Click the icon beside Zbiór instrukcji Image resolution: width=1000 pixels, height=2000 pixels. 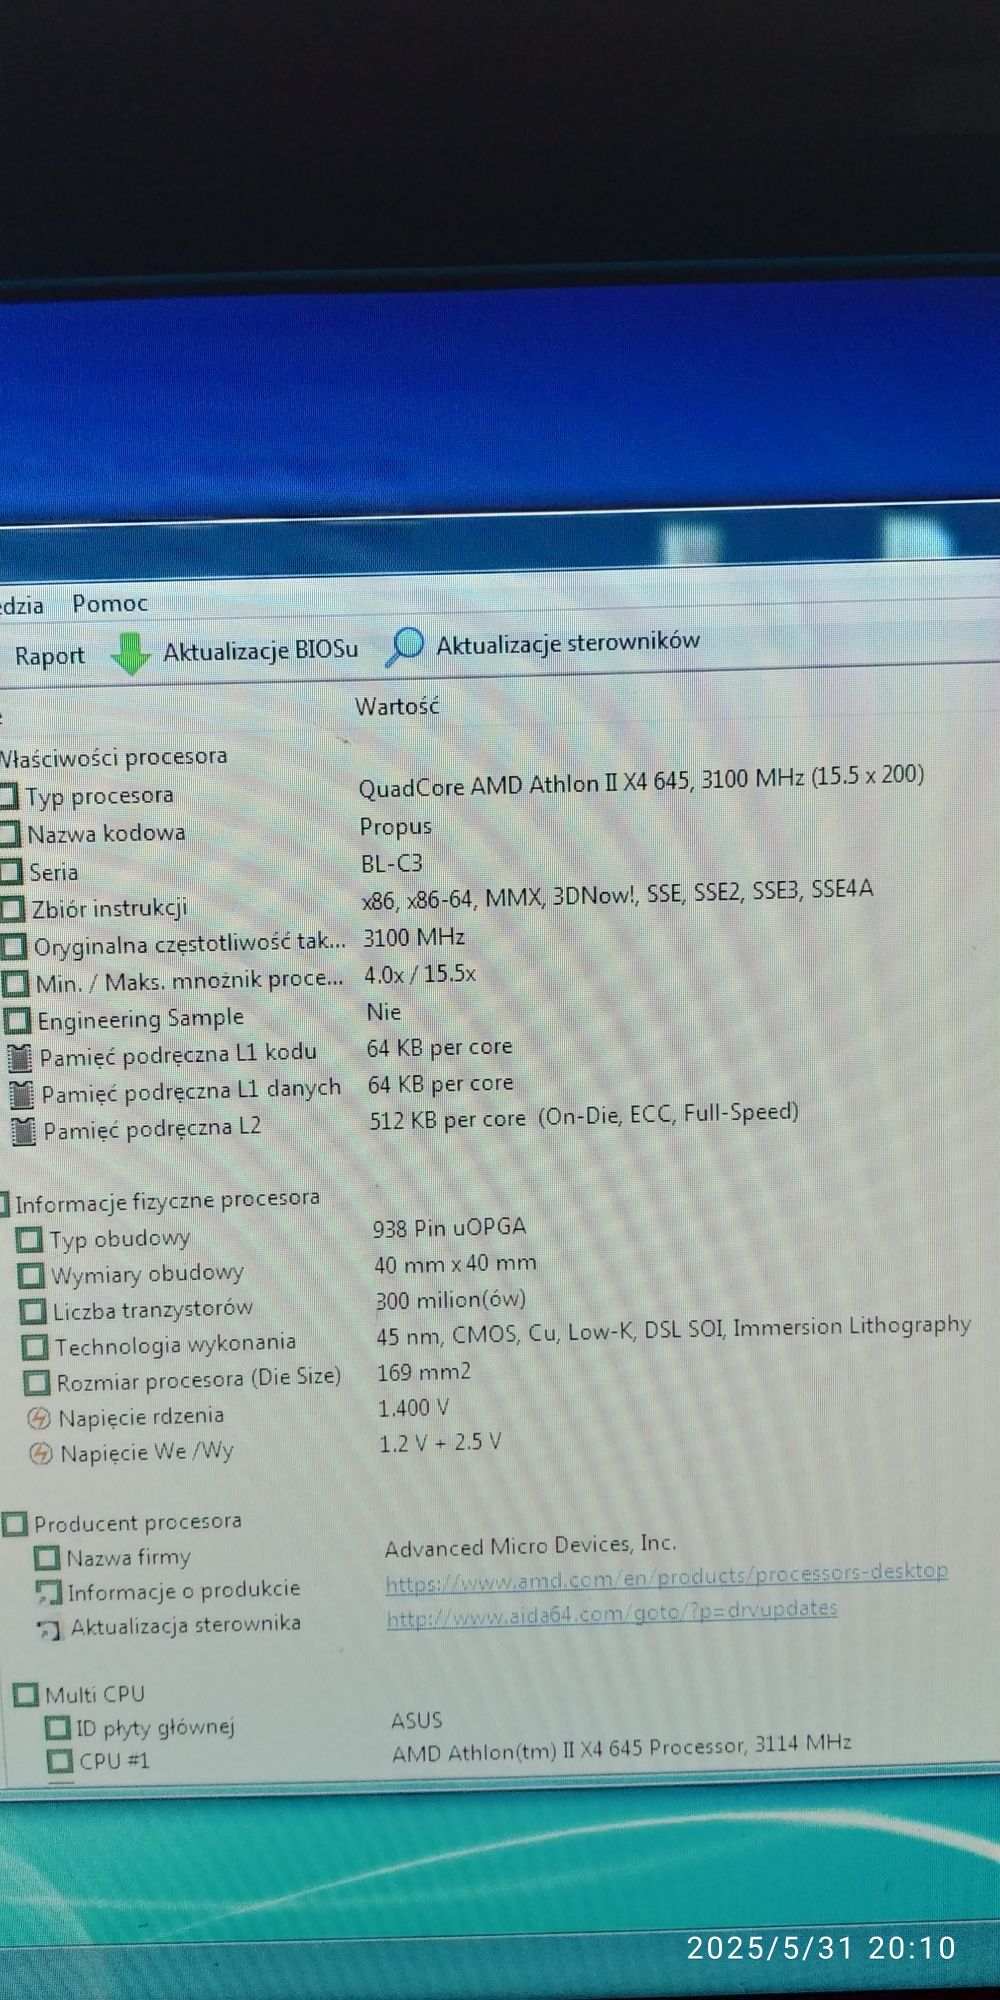pos(13,909)
